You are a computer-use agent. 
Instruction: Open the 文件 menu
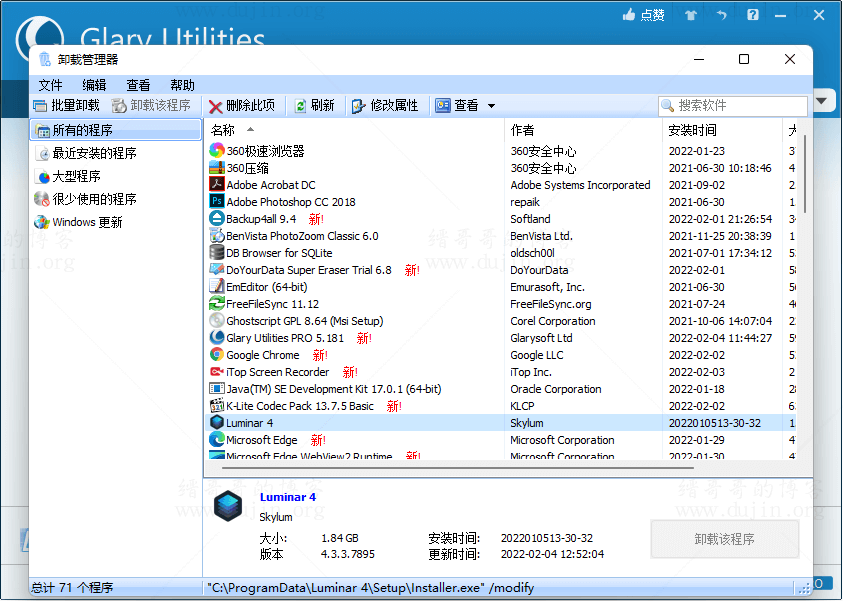point(50,84)
